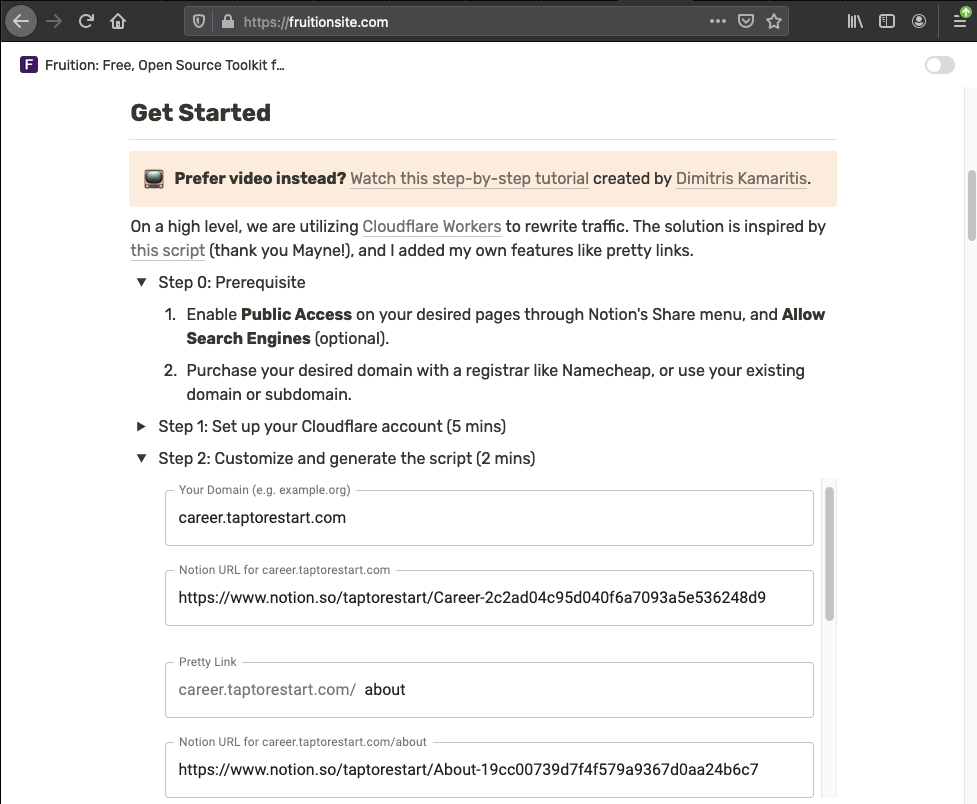Follow the Cloudflare Workers link

click(432, 226)
